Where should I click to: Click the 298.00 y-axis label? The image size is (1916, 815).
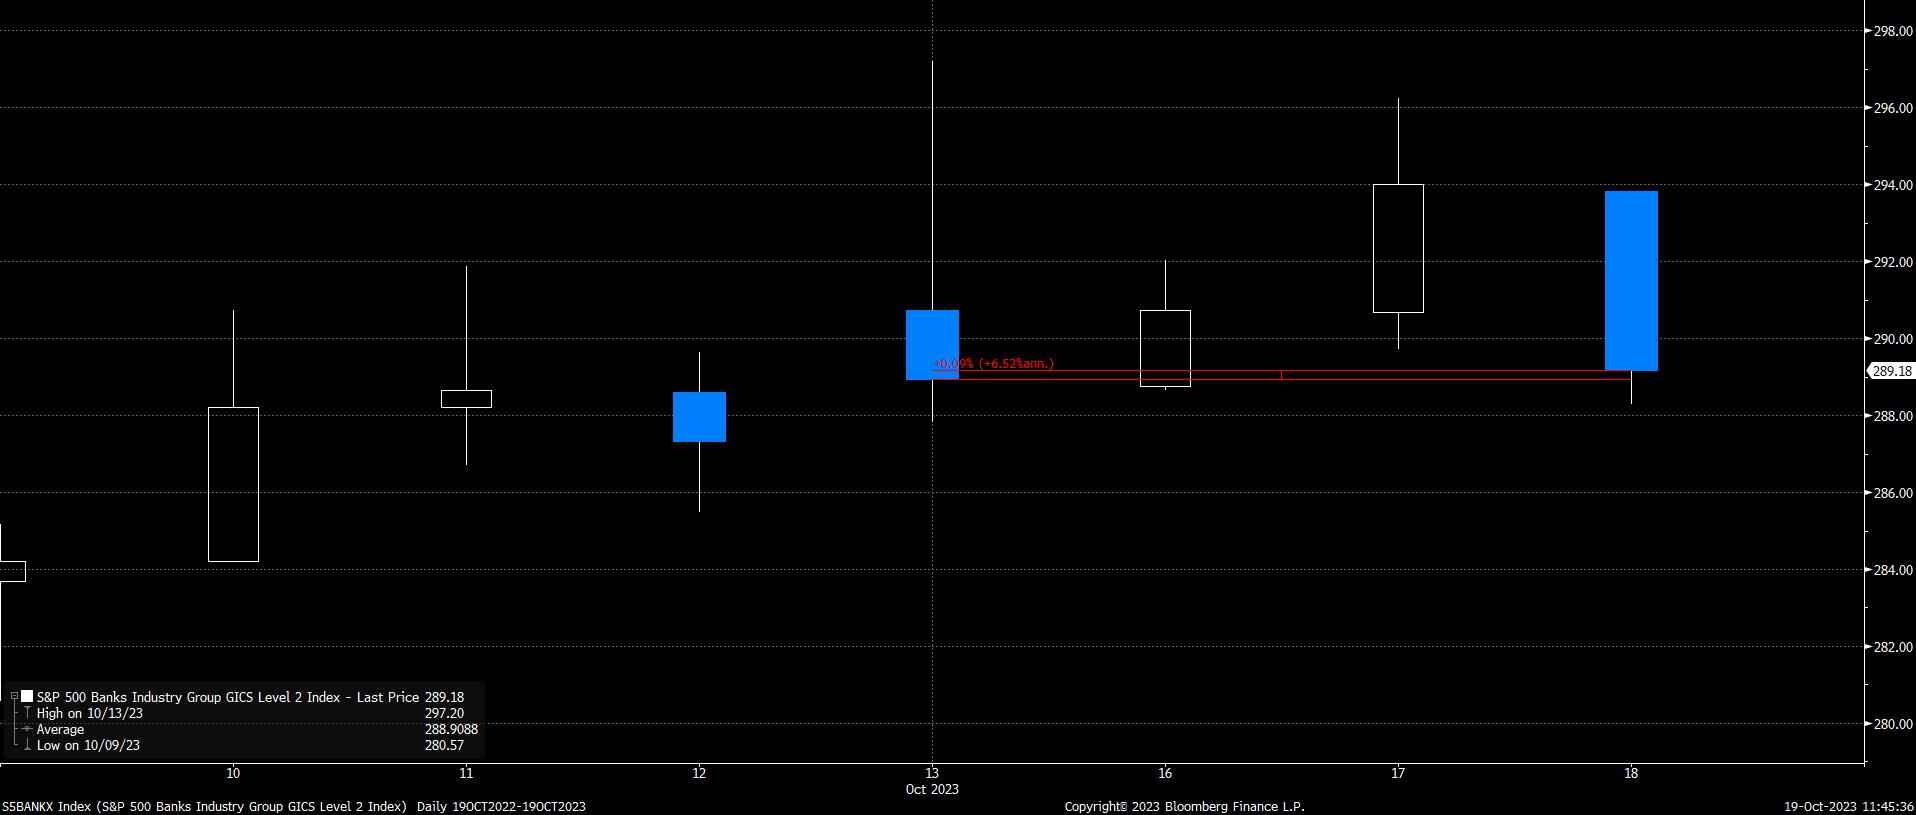coord(1892,31)
